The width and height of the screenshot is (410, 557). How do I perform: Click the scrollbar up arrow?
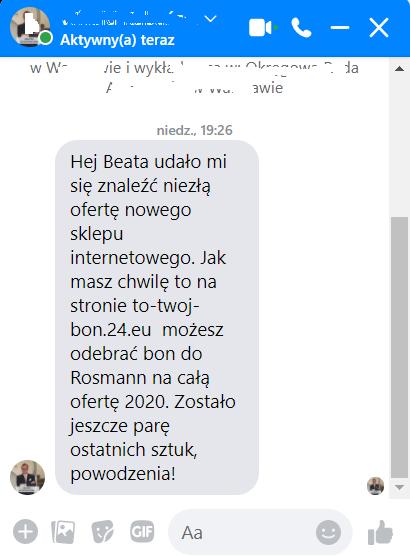pos(399,69)
